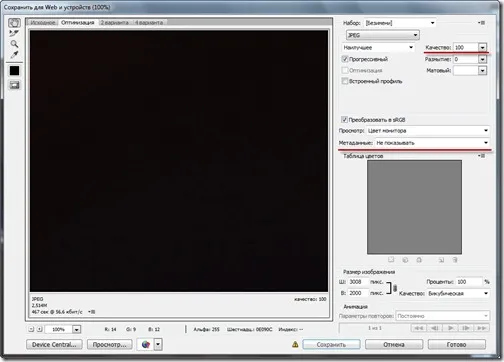Click the Отмена cancel button
504x362 pixels.
pyautogui.click(x=394, y=344)
